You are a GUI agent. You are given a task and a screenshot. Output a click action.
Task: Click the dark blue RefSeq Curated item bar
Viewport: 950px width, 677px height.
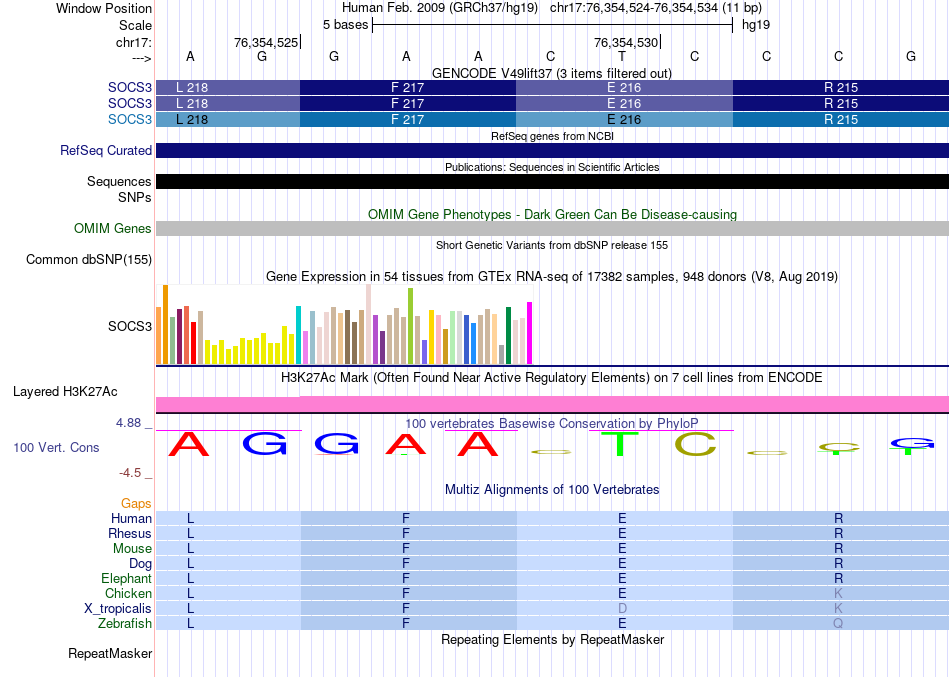click(552, 150)
